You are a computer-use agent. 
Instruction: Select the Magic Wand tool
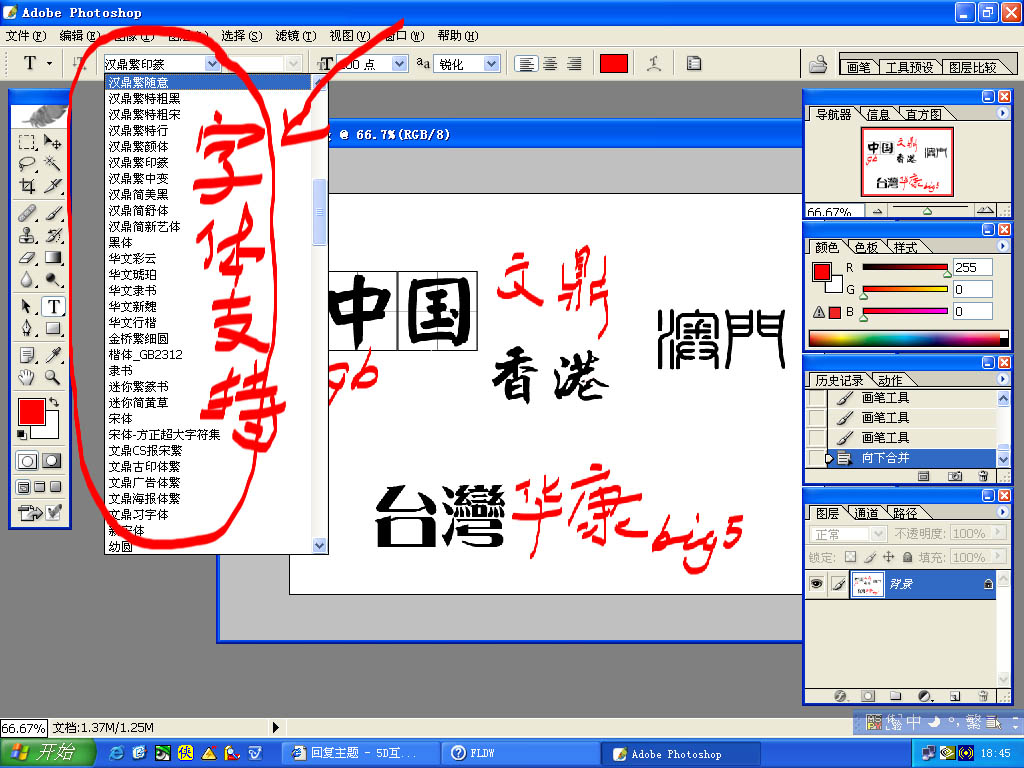point(52,163)
